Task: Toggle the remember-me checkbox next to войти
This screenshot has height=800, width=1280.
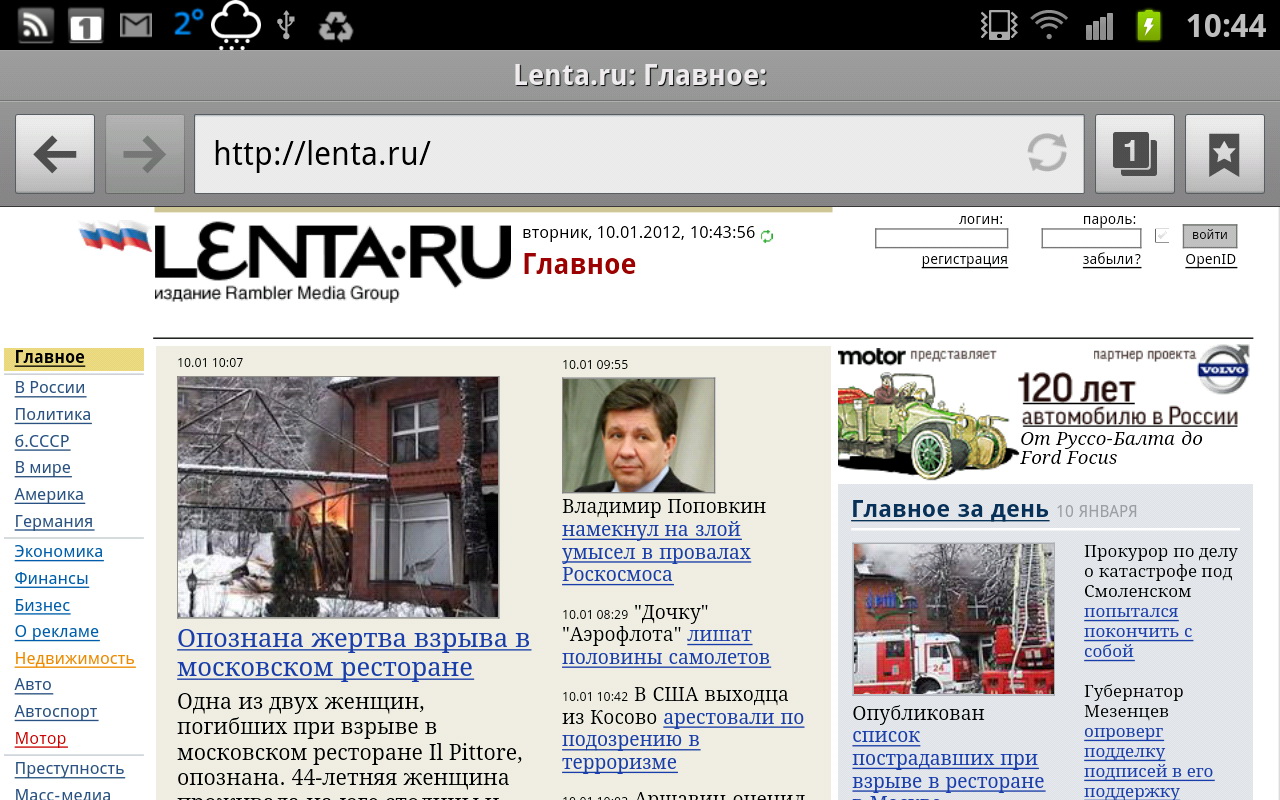Action: click(x=1161, y=236)
